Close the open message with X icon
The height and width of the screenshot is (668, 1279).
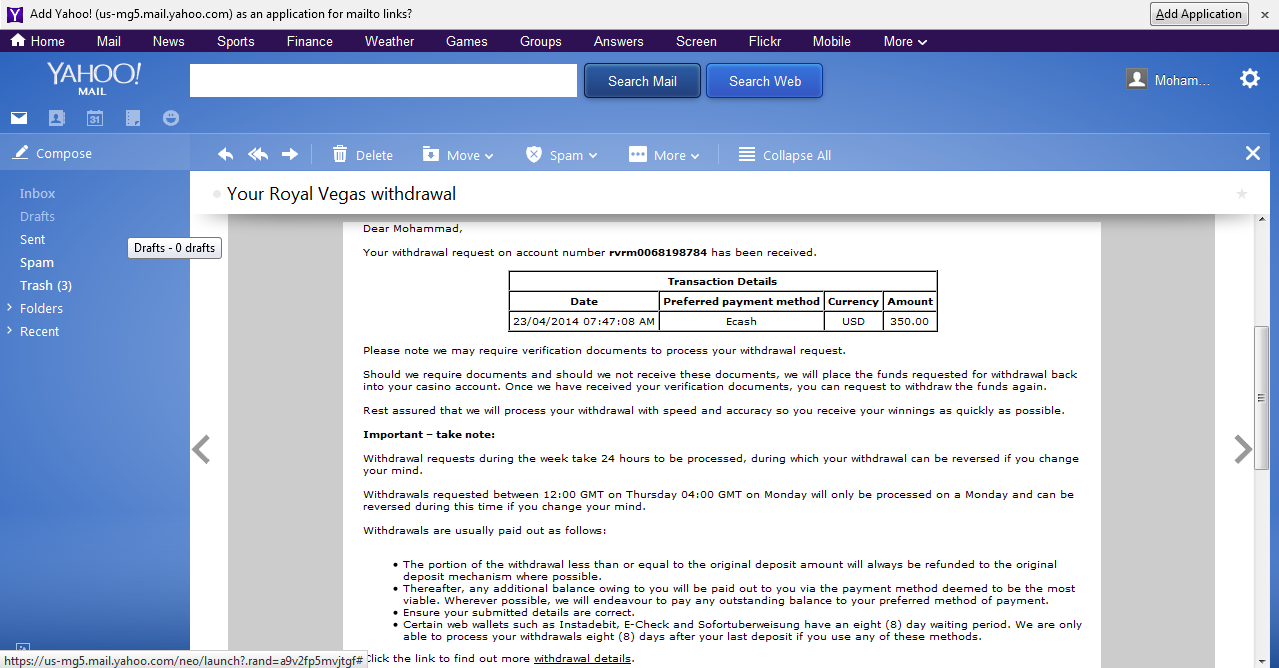(1252, 153)
